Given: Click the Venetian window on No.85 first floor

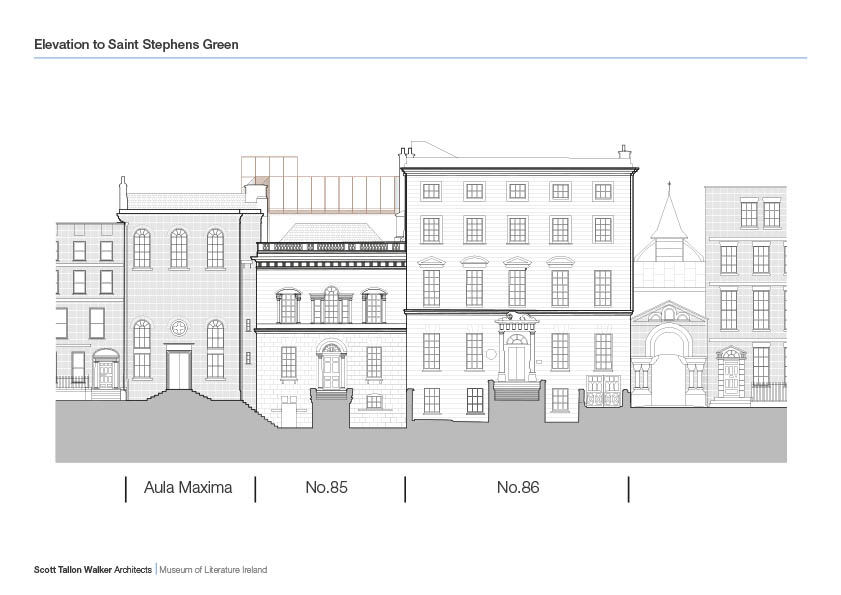Looking at the screenshot, I should click(x=331, y=305).
